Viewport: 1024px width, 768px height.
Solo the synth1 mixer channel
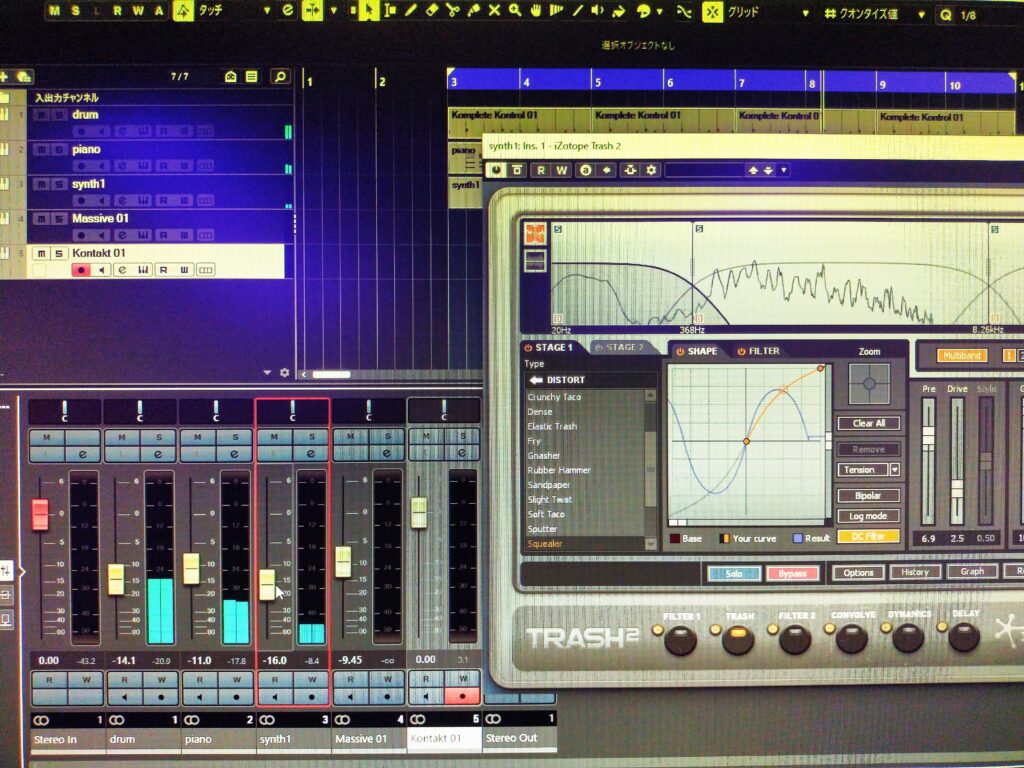(x=311, y=437)
